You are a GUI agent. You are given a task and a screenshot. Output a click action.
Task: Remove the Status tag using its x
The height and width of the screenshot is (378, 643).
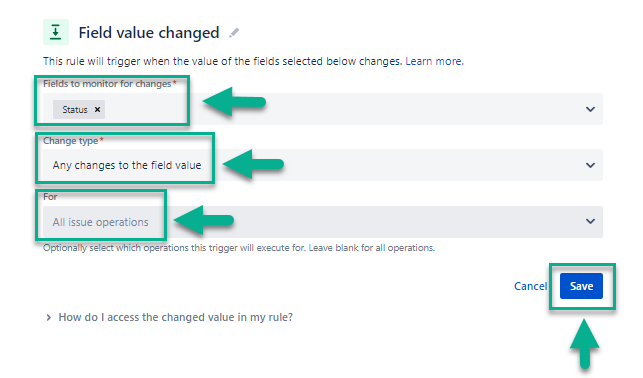click(97, 109)
